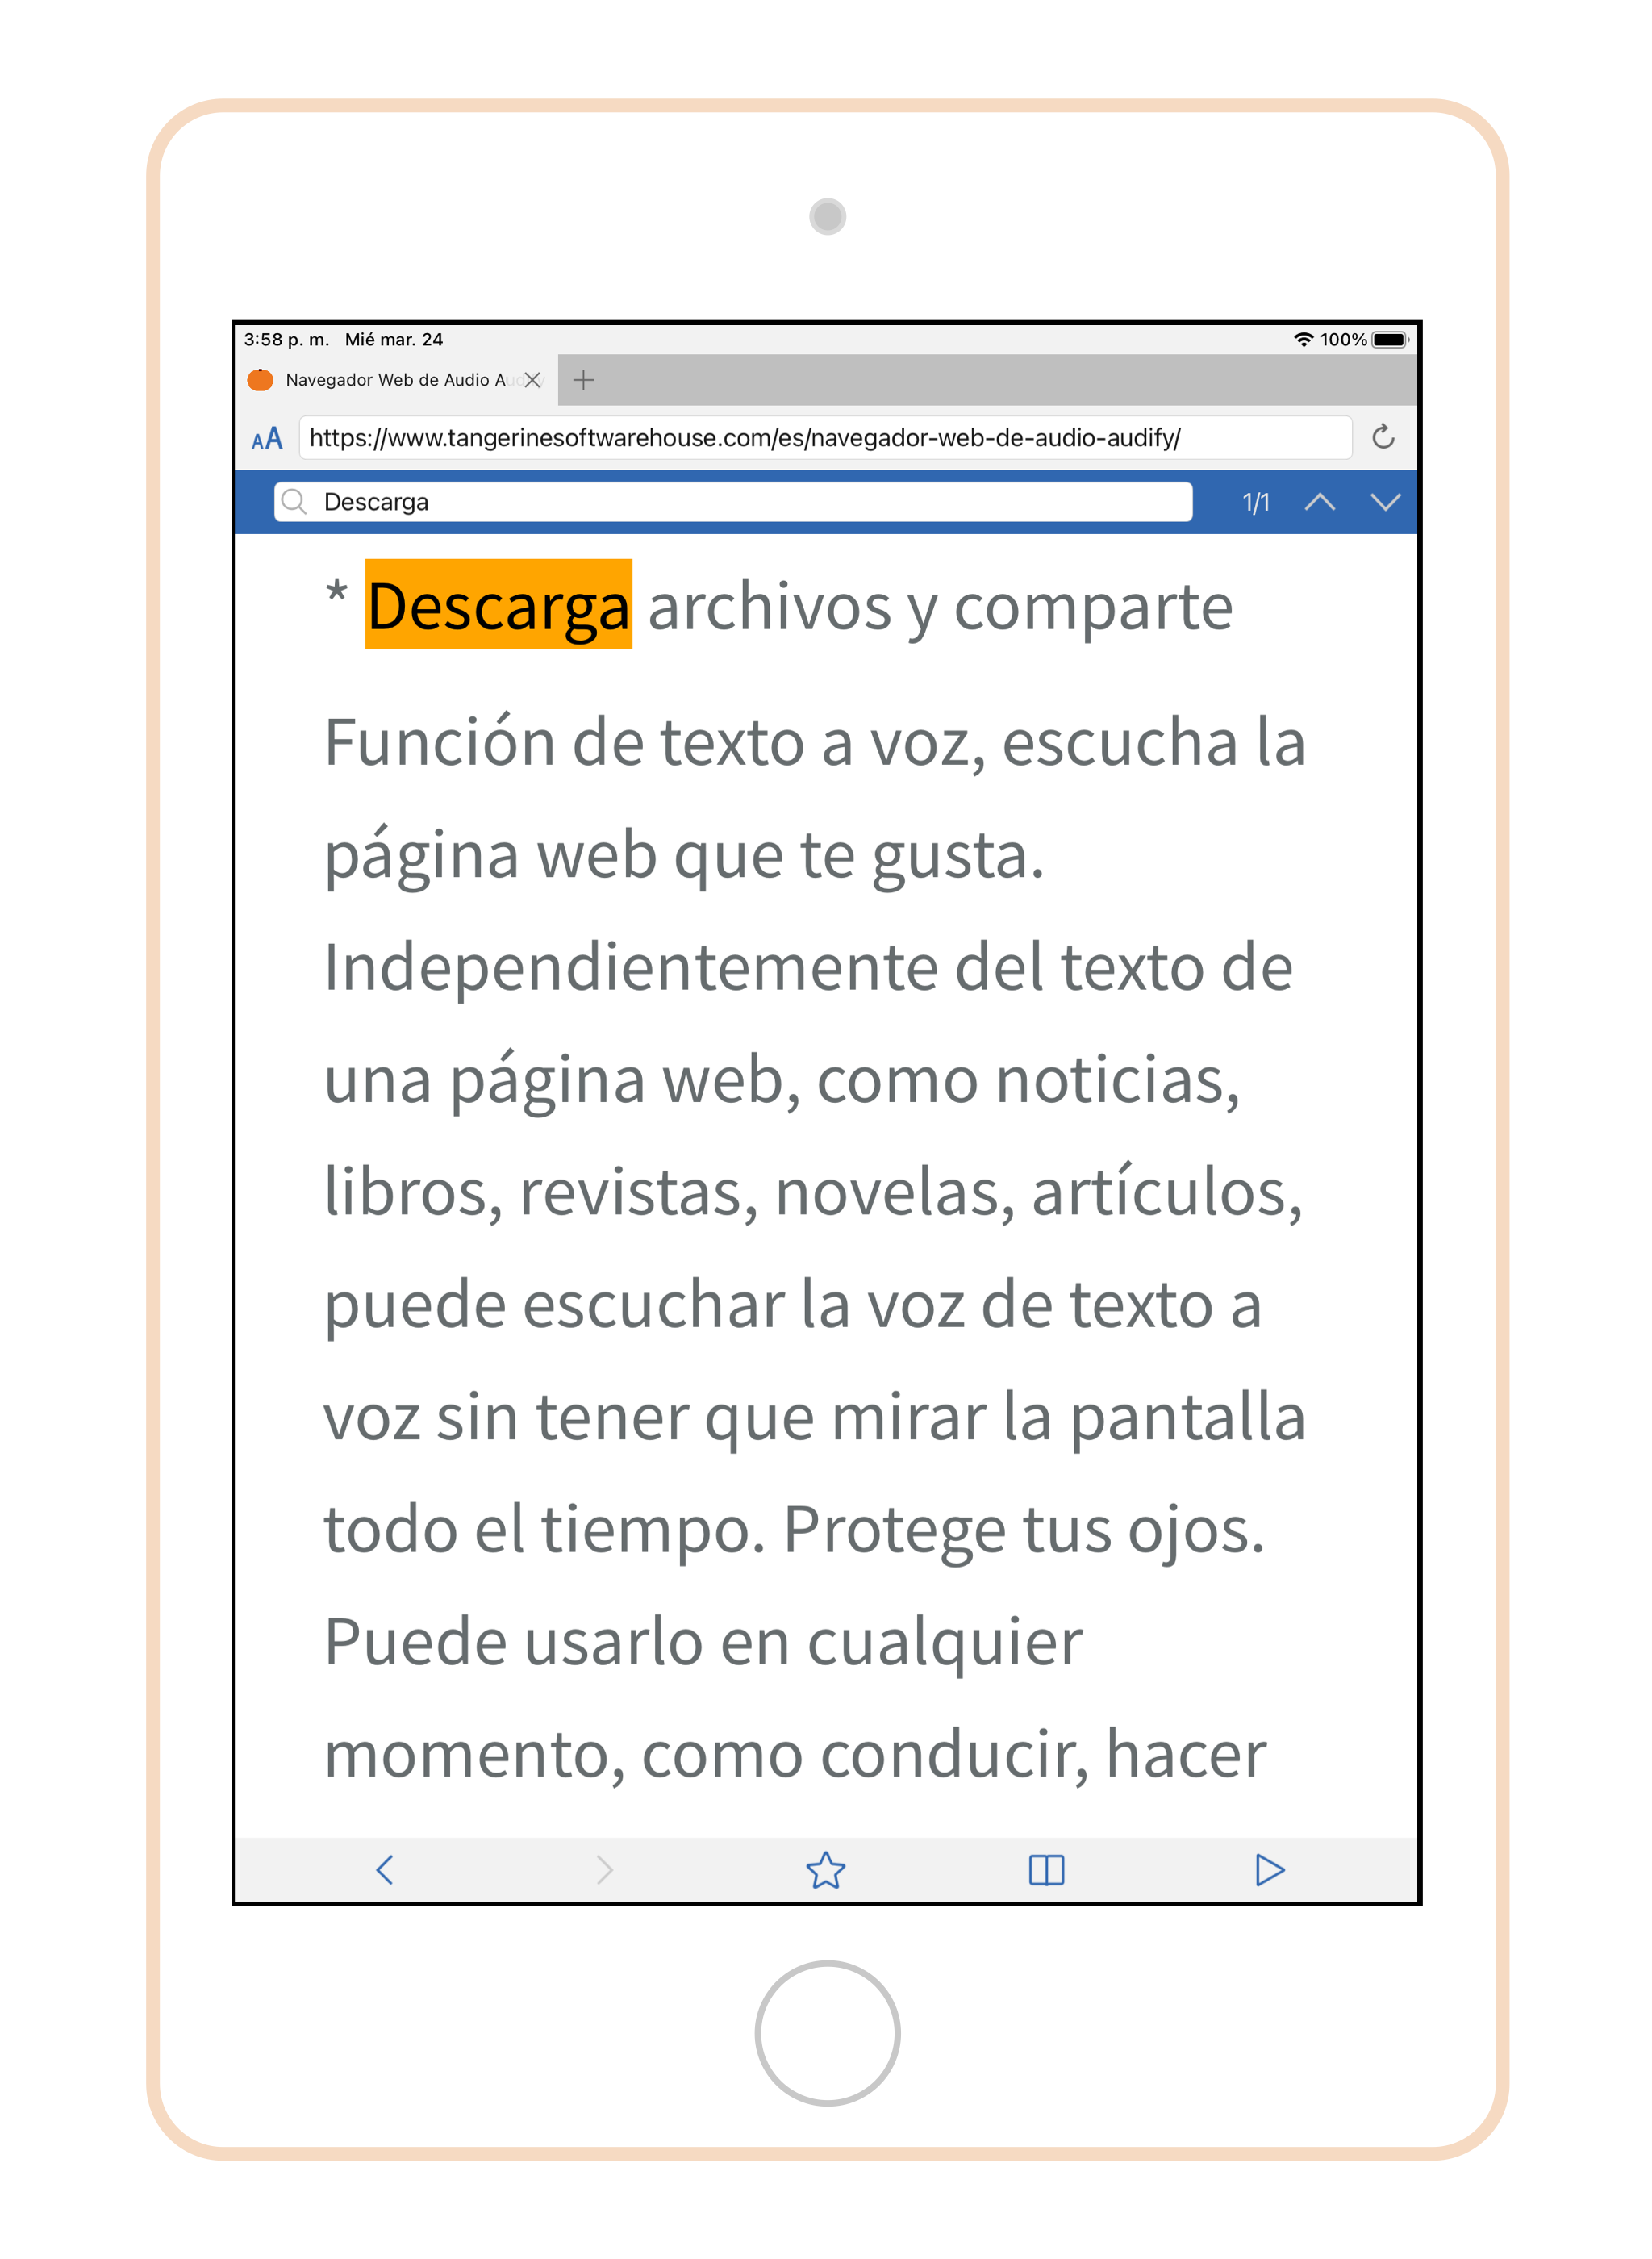Open a new tab with plus icon
Screen dimensions: 1652x2259
point(584,380)
